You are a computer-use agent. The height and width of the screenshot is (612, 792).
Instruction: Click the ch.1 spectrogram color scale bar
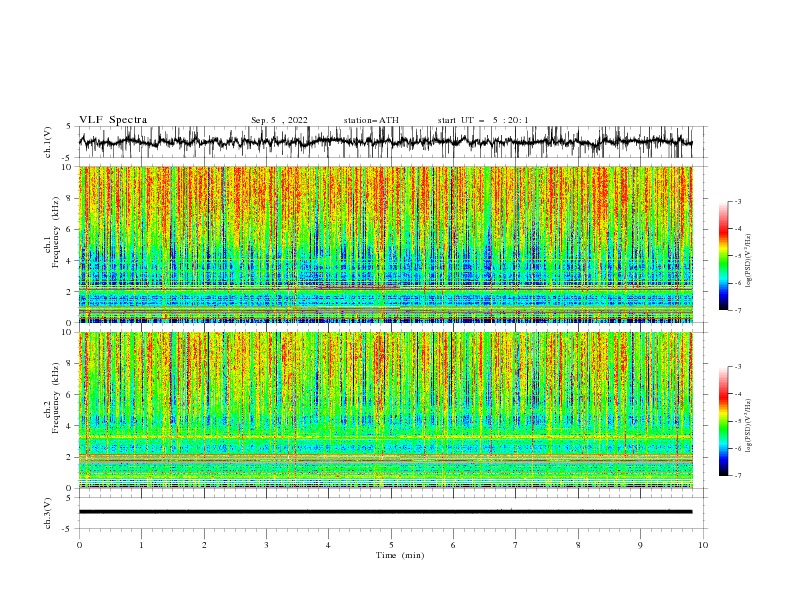(724, 256)
